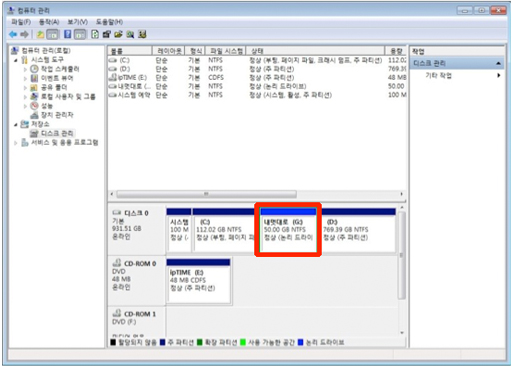Go back with the blue left arrow
514x366 pixels.
13,34
